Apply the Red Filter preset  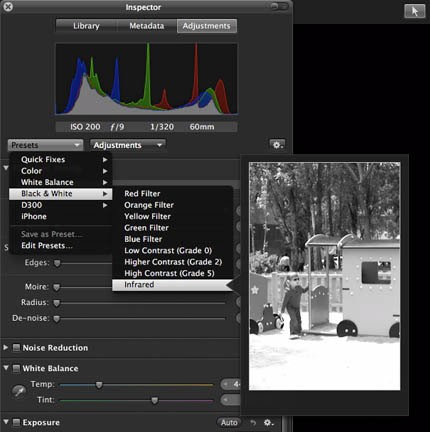point(172,194)
